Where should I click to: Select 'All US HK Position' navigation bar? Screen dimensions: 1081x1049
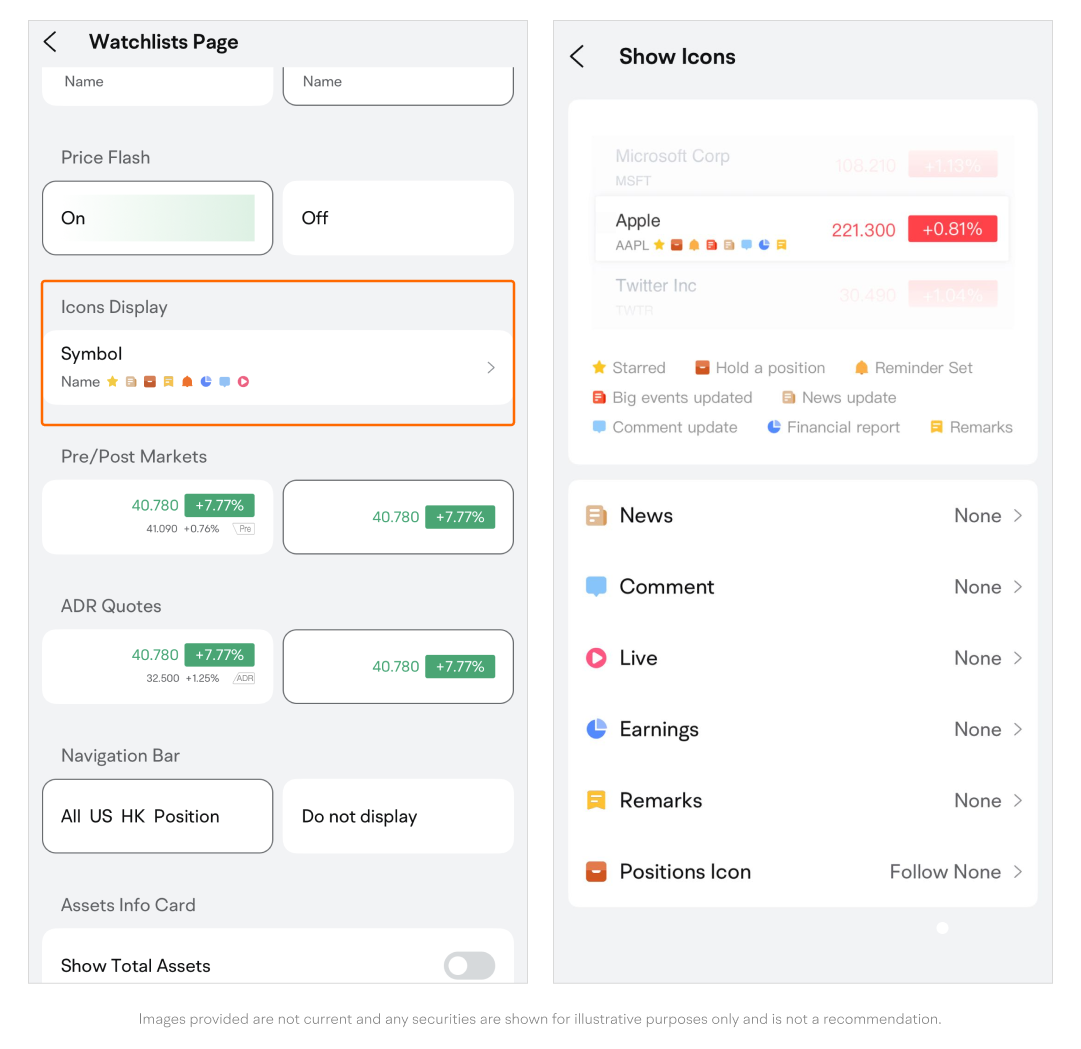[157, 816]
